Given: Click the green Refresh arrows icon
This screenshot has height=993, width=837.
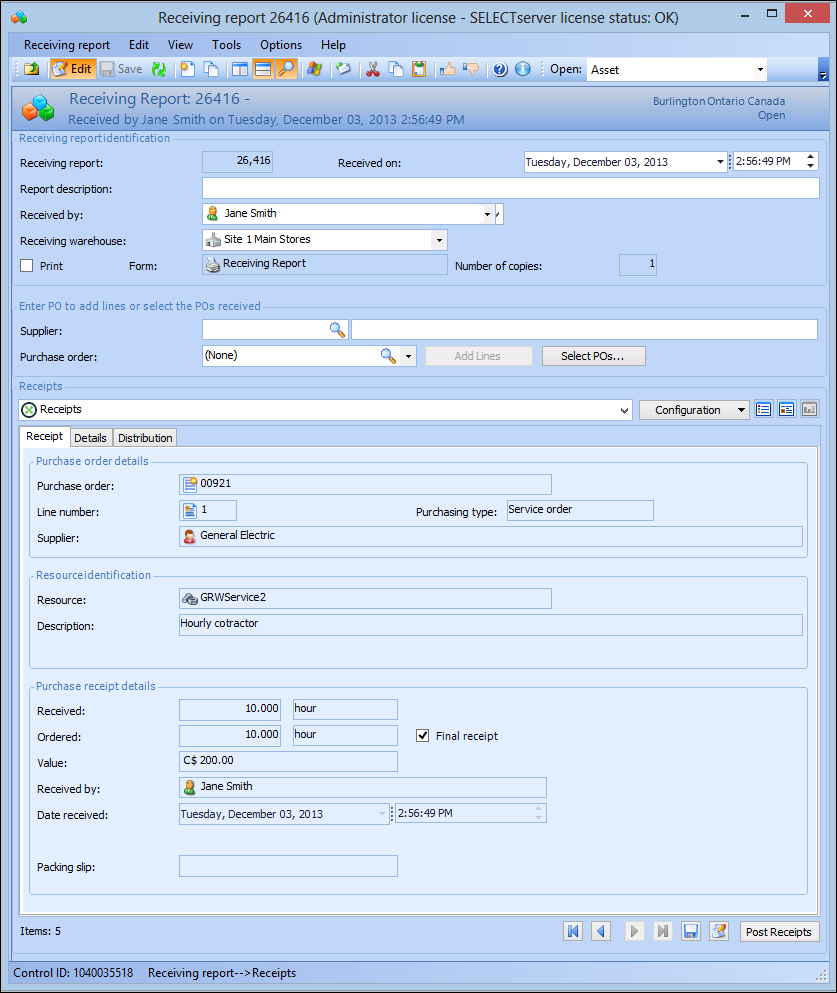Looking at the screenshot, I should [x=159, y=69].
